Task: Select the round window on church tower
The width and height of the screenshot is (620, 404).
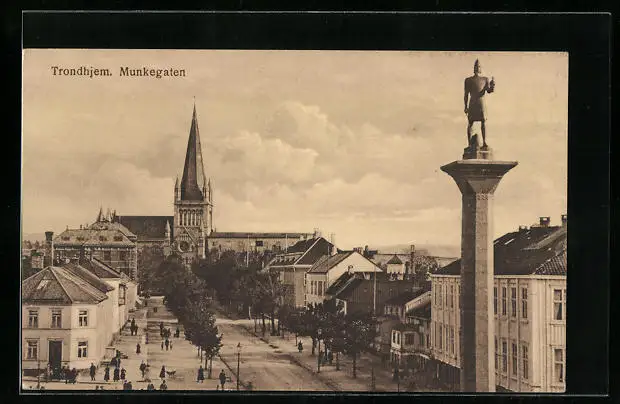Action: click(x=184, y=245)
